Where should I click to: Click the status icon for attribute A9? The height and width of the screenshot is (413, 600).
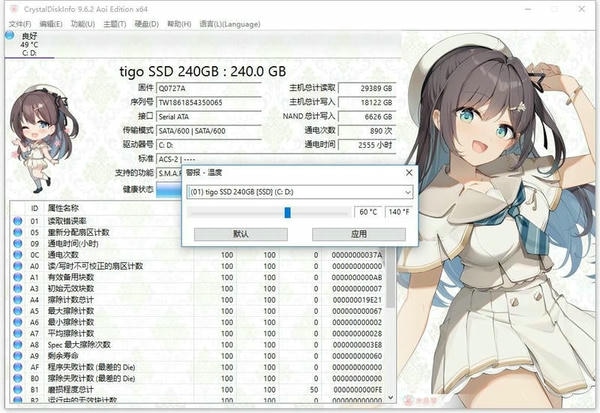[18, 356]
